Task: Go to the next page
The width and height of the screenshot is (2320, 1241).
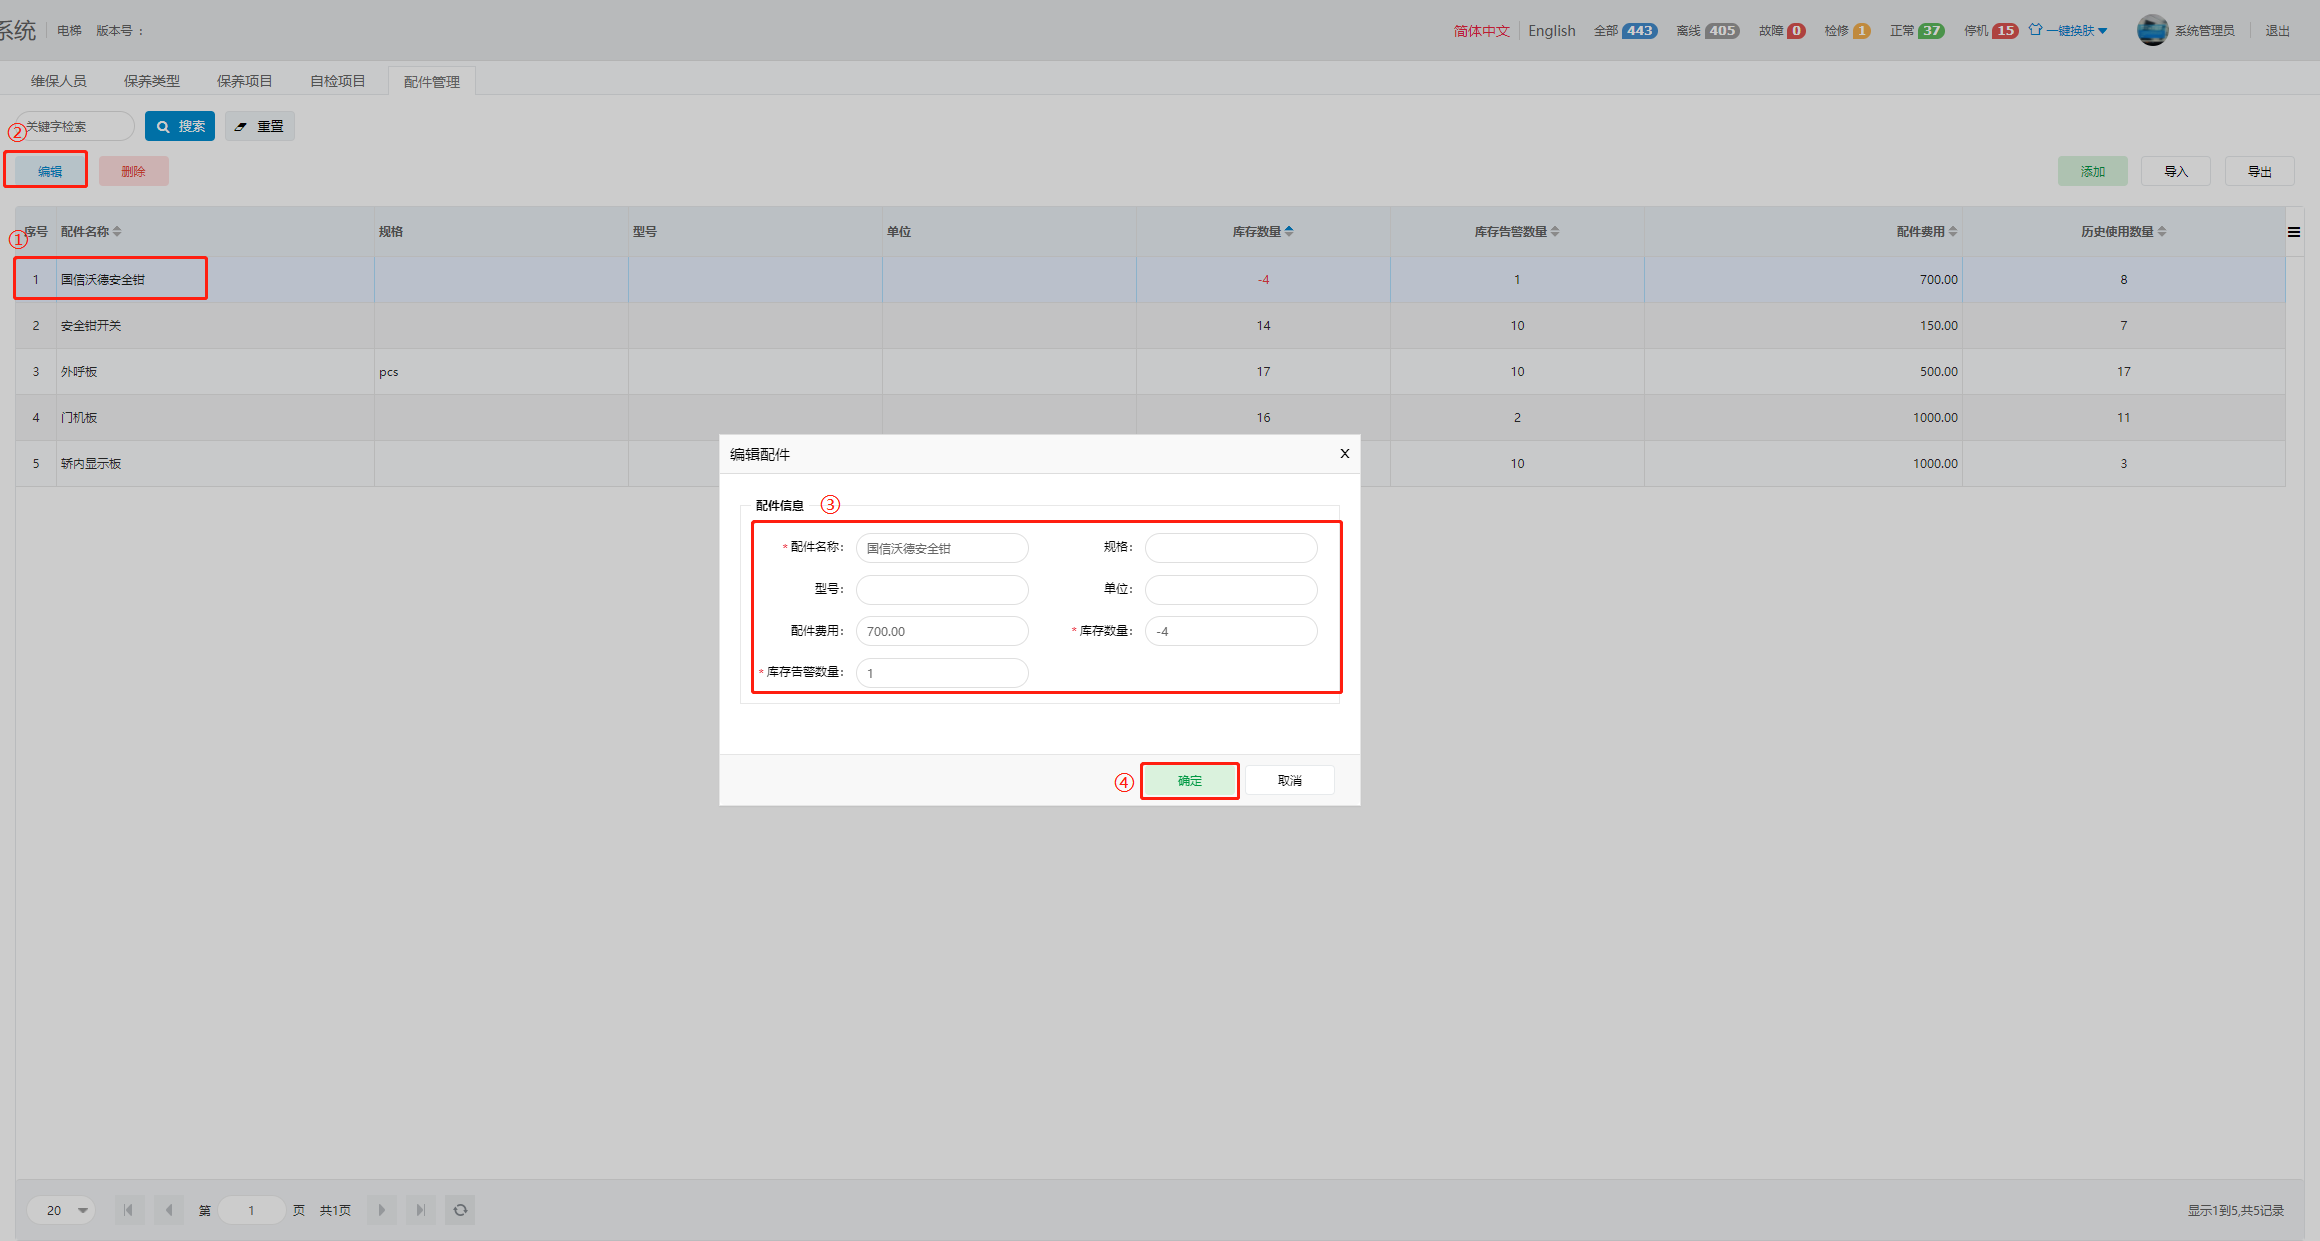Action: coord(381,1210)
